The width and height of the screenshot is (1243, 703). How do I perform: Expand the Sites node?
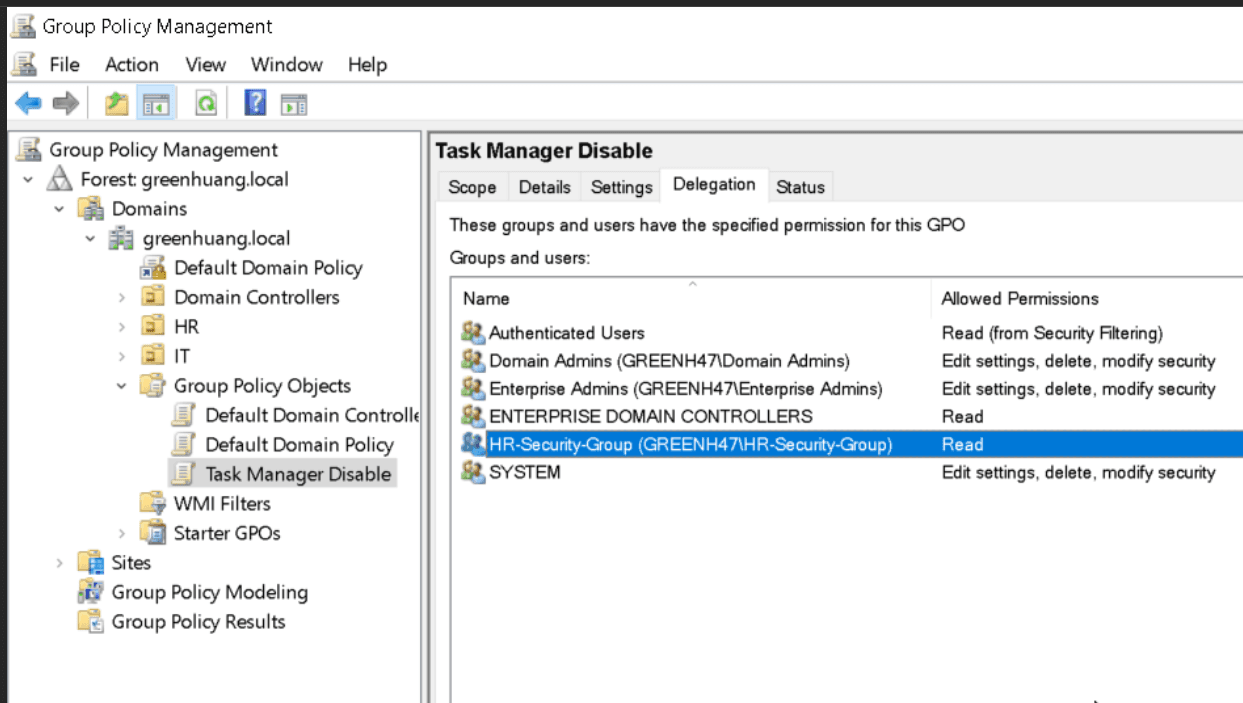(59, 563)
